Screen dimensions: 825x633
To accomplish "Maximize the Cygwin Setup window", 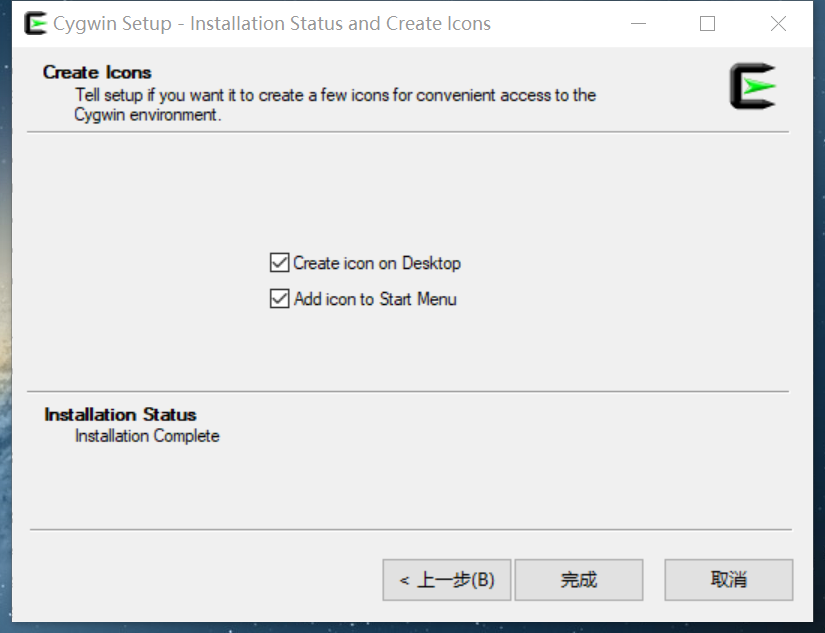I will click(707, 23).
